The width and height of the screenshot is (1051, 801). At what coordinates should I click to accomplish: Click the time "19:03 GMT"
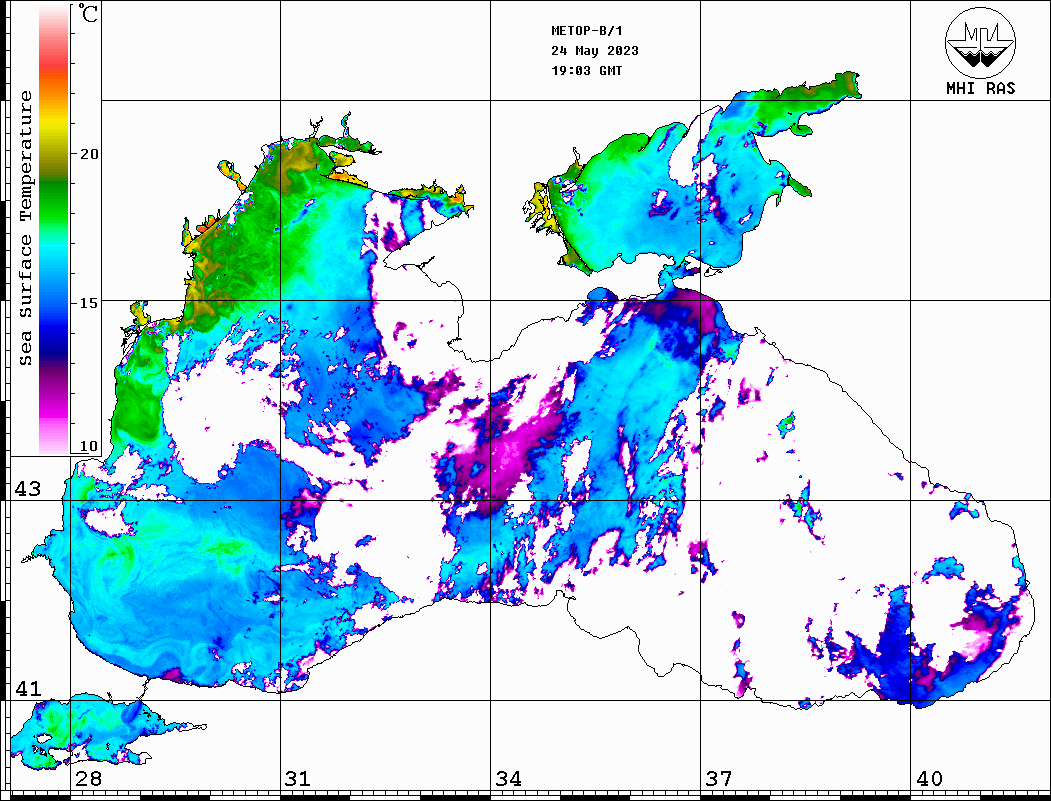[586, 70]
